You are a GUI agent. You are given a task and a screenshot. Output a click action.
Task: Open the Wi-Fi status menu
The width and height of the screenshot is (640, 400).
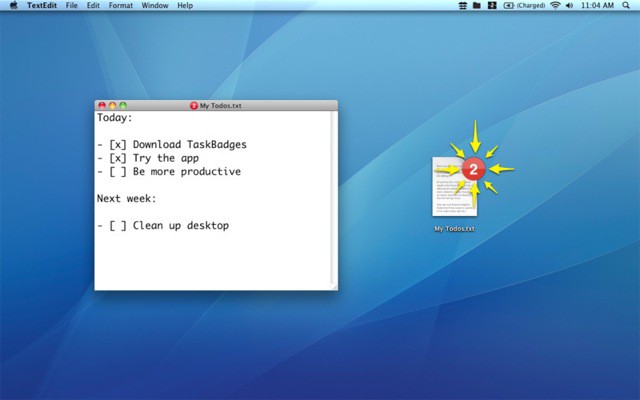pos(555,6)
